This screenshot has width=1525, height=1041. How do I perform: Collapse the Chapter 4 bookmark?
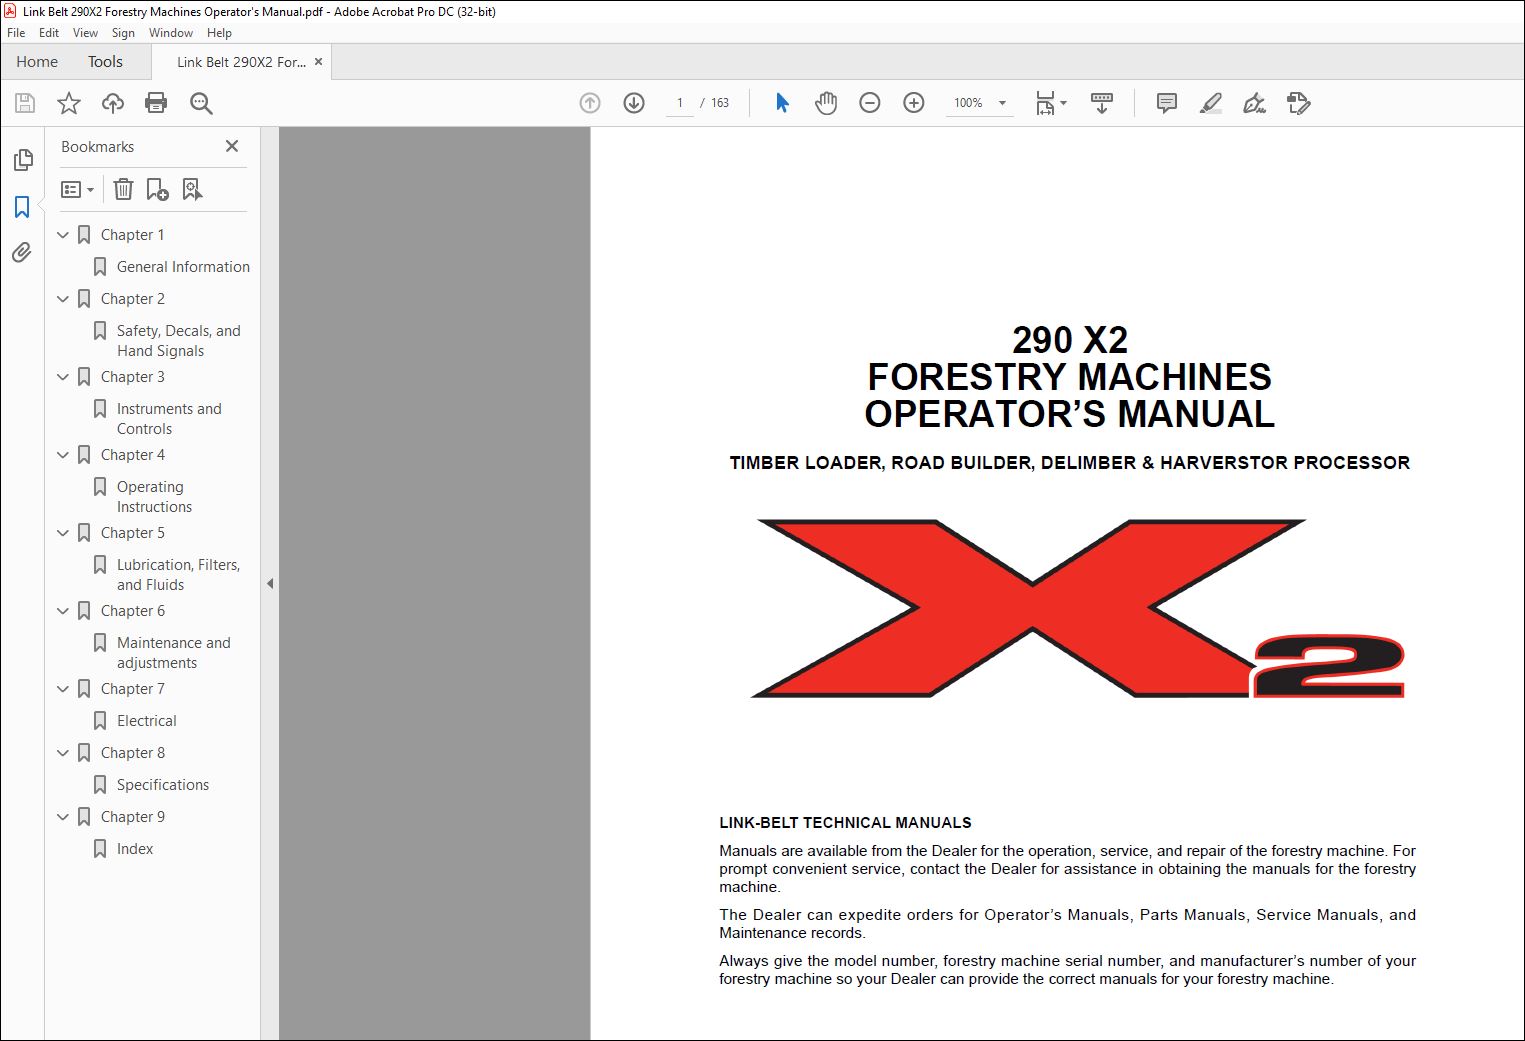[x=63, y=455]
